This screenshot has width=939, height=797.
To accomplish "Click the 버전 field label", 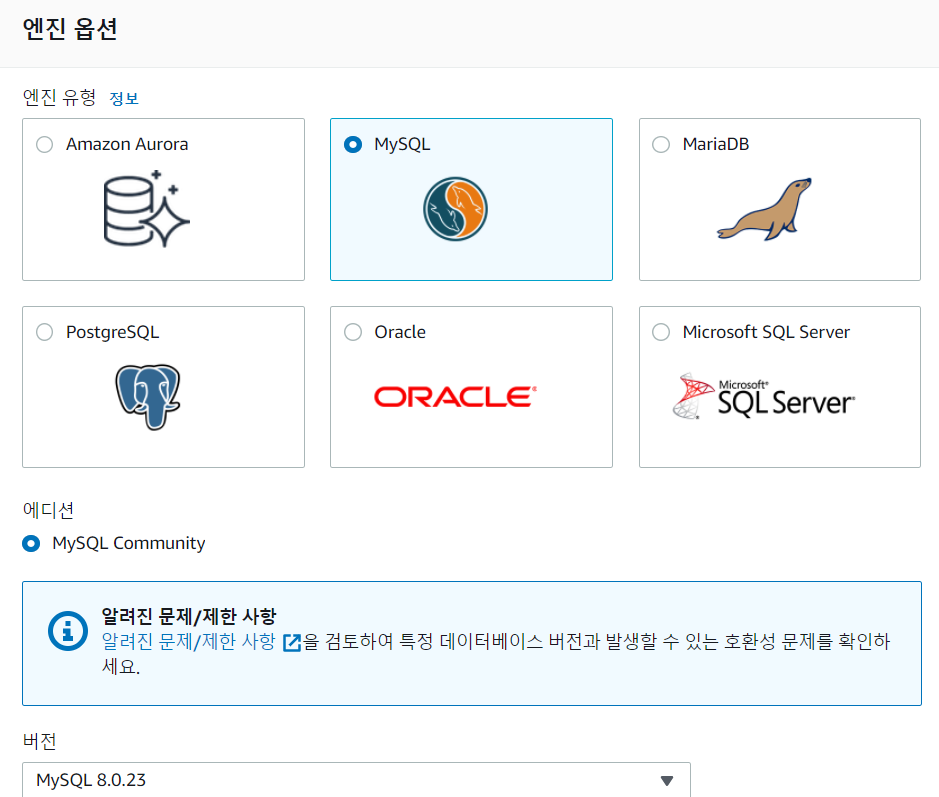I will [x=40, y=741].
